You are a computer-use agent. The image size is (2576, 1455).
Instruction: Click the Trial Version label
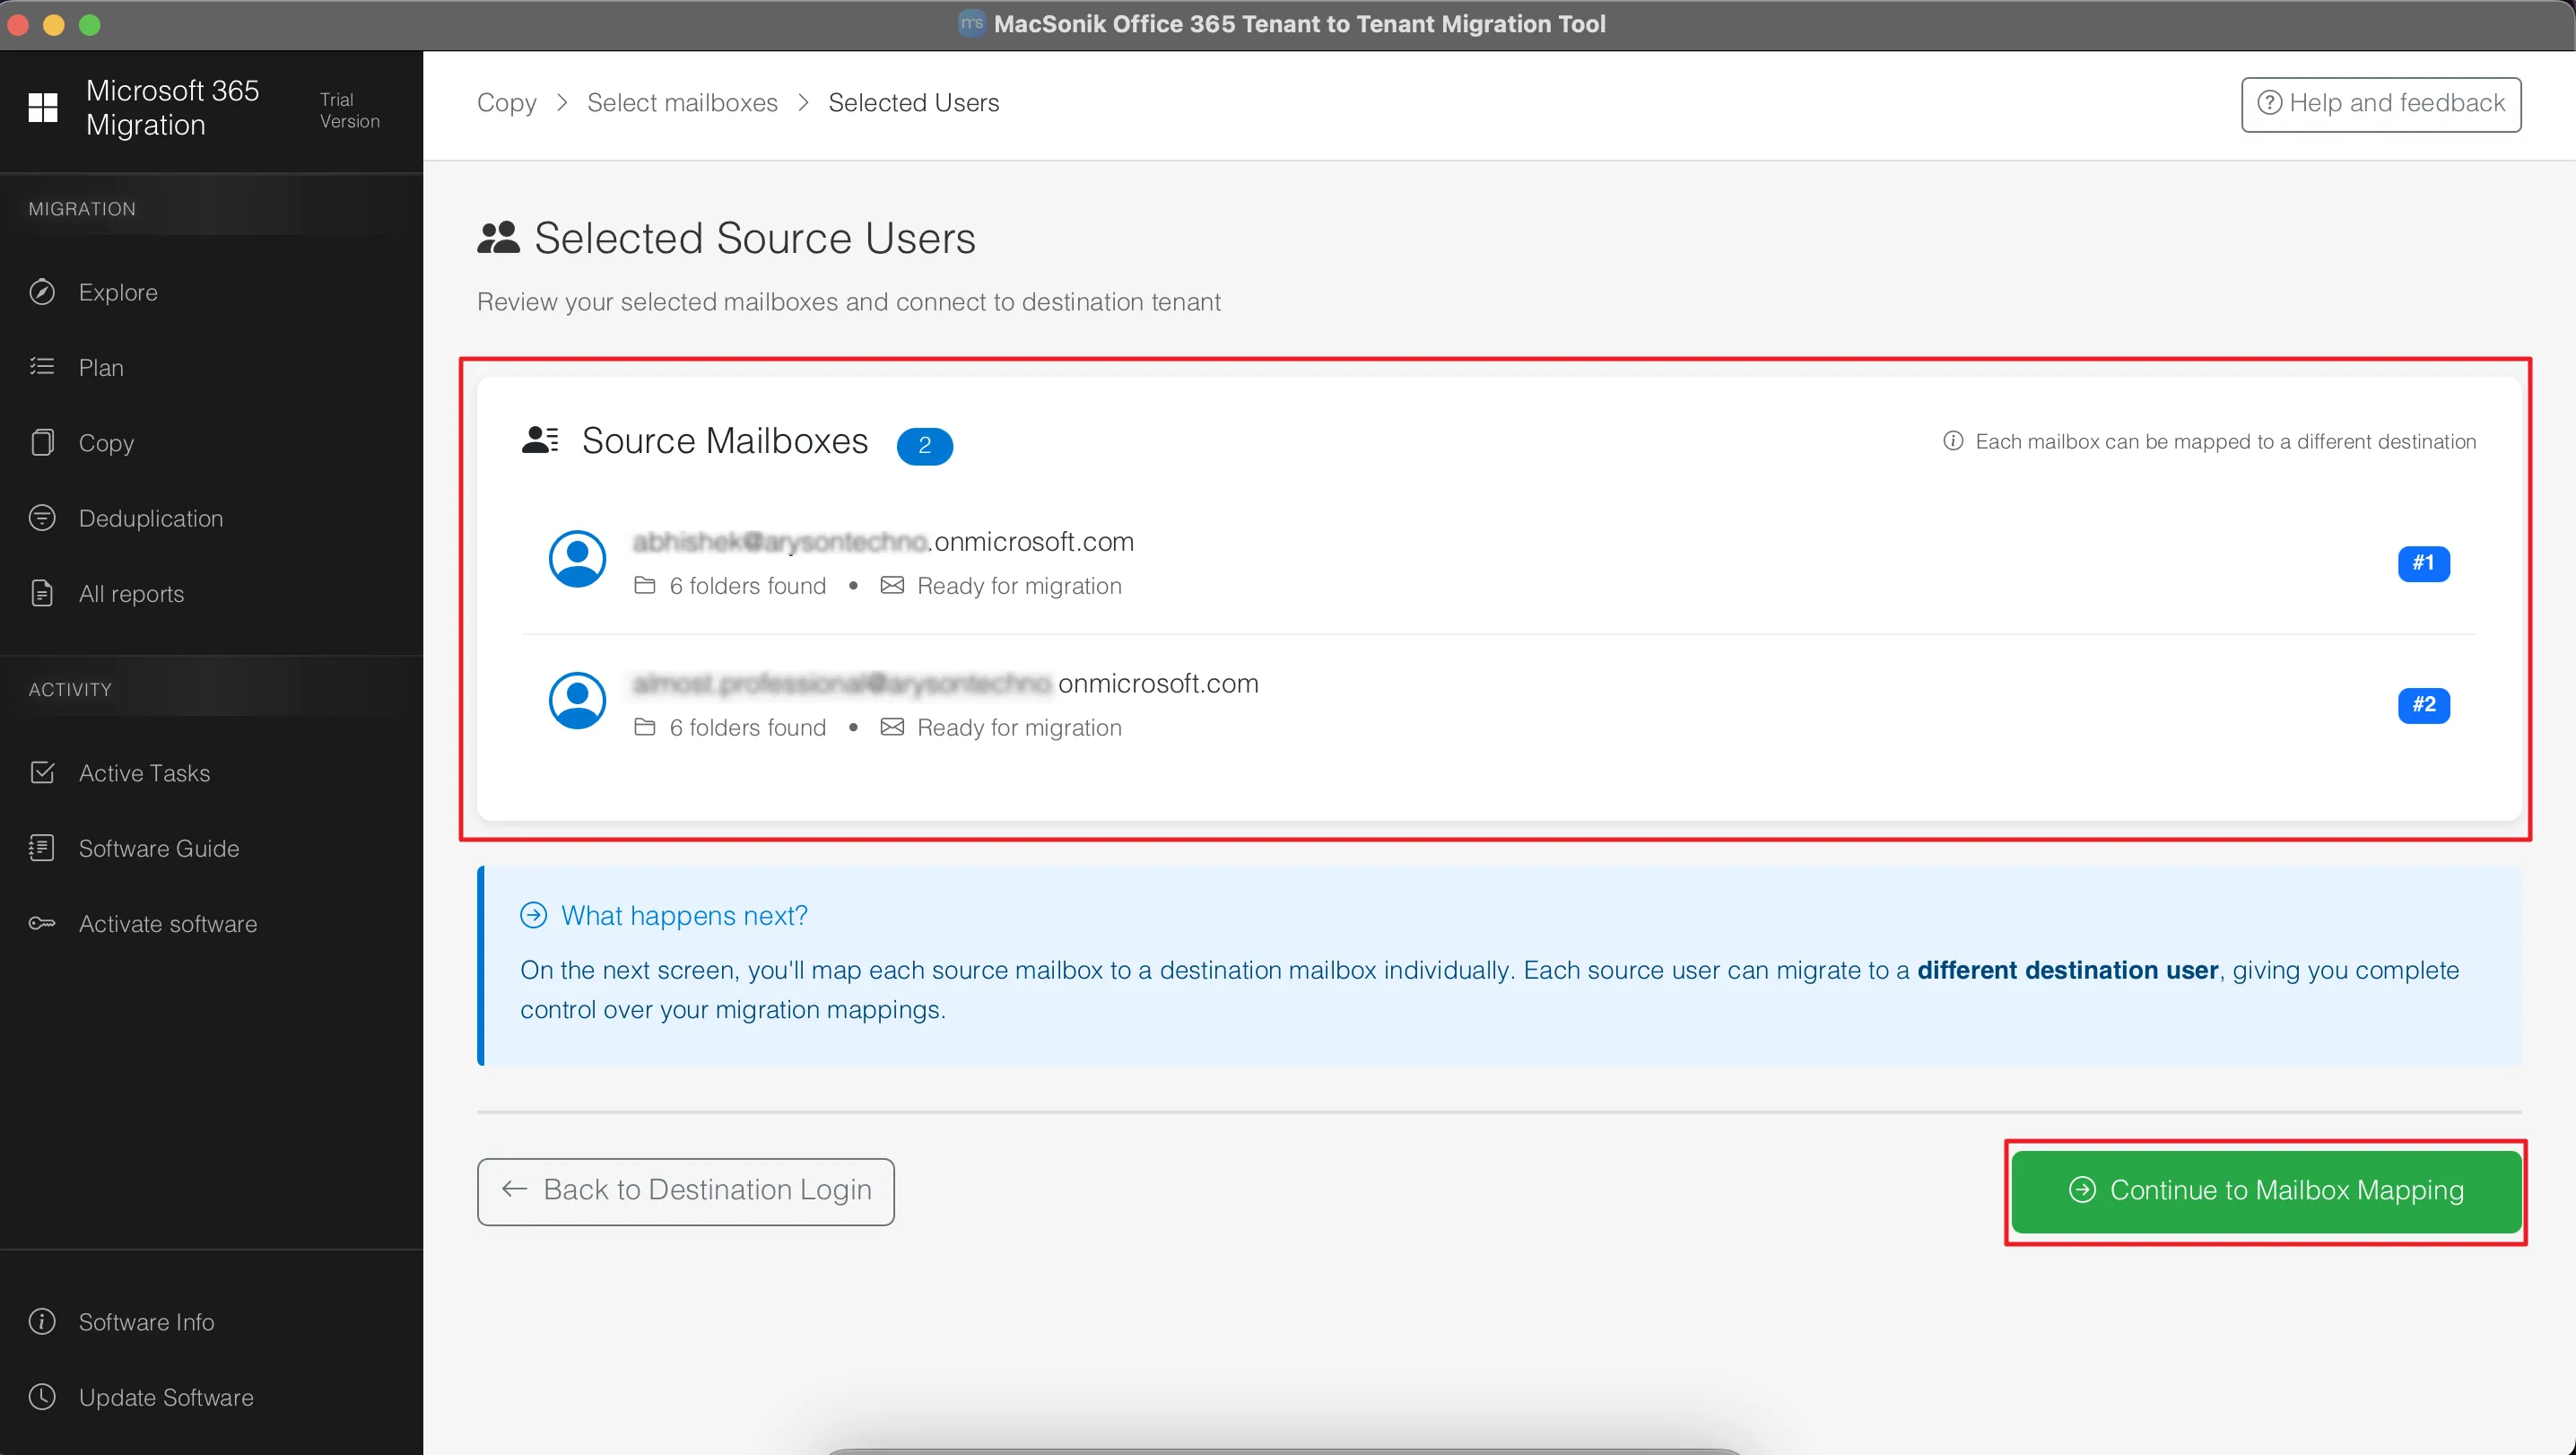click(x=350, y=110)
